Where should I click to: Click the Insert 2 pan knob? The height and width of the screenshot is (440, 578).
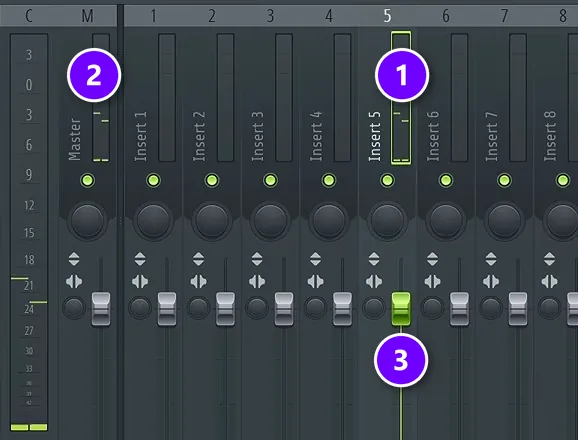tap(212, 220)
